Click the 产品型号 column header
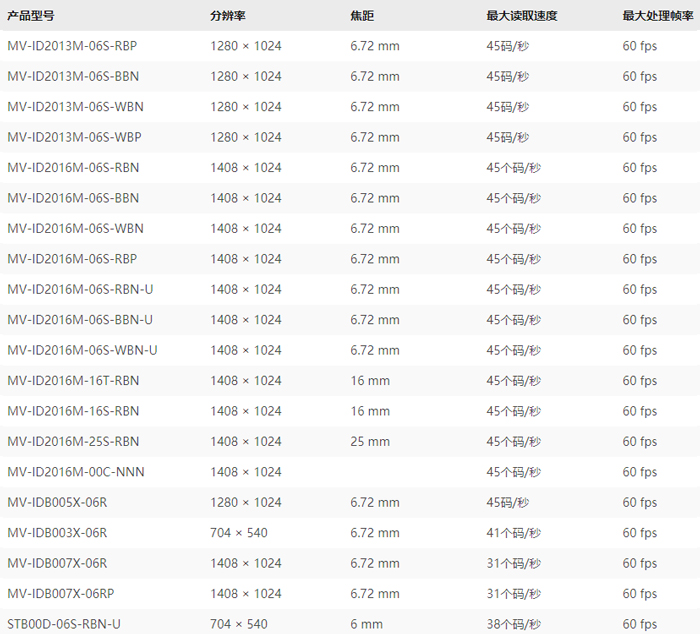This screenshot has width=700, height=634. [x=29, y=16]
